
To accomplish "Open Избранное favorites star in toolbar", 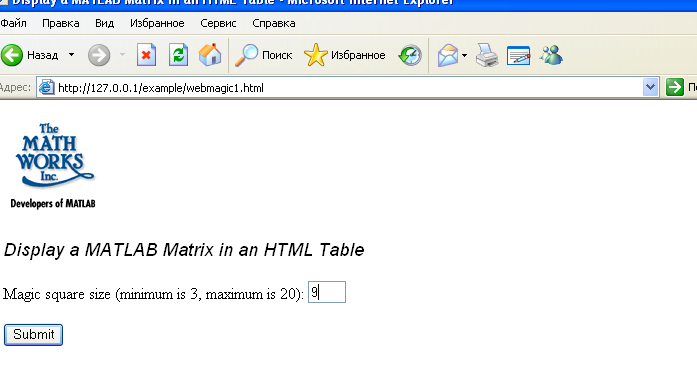I will (344, 55).
